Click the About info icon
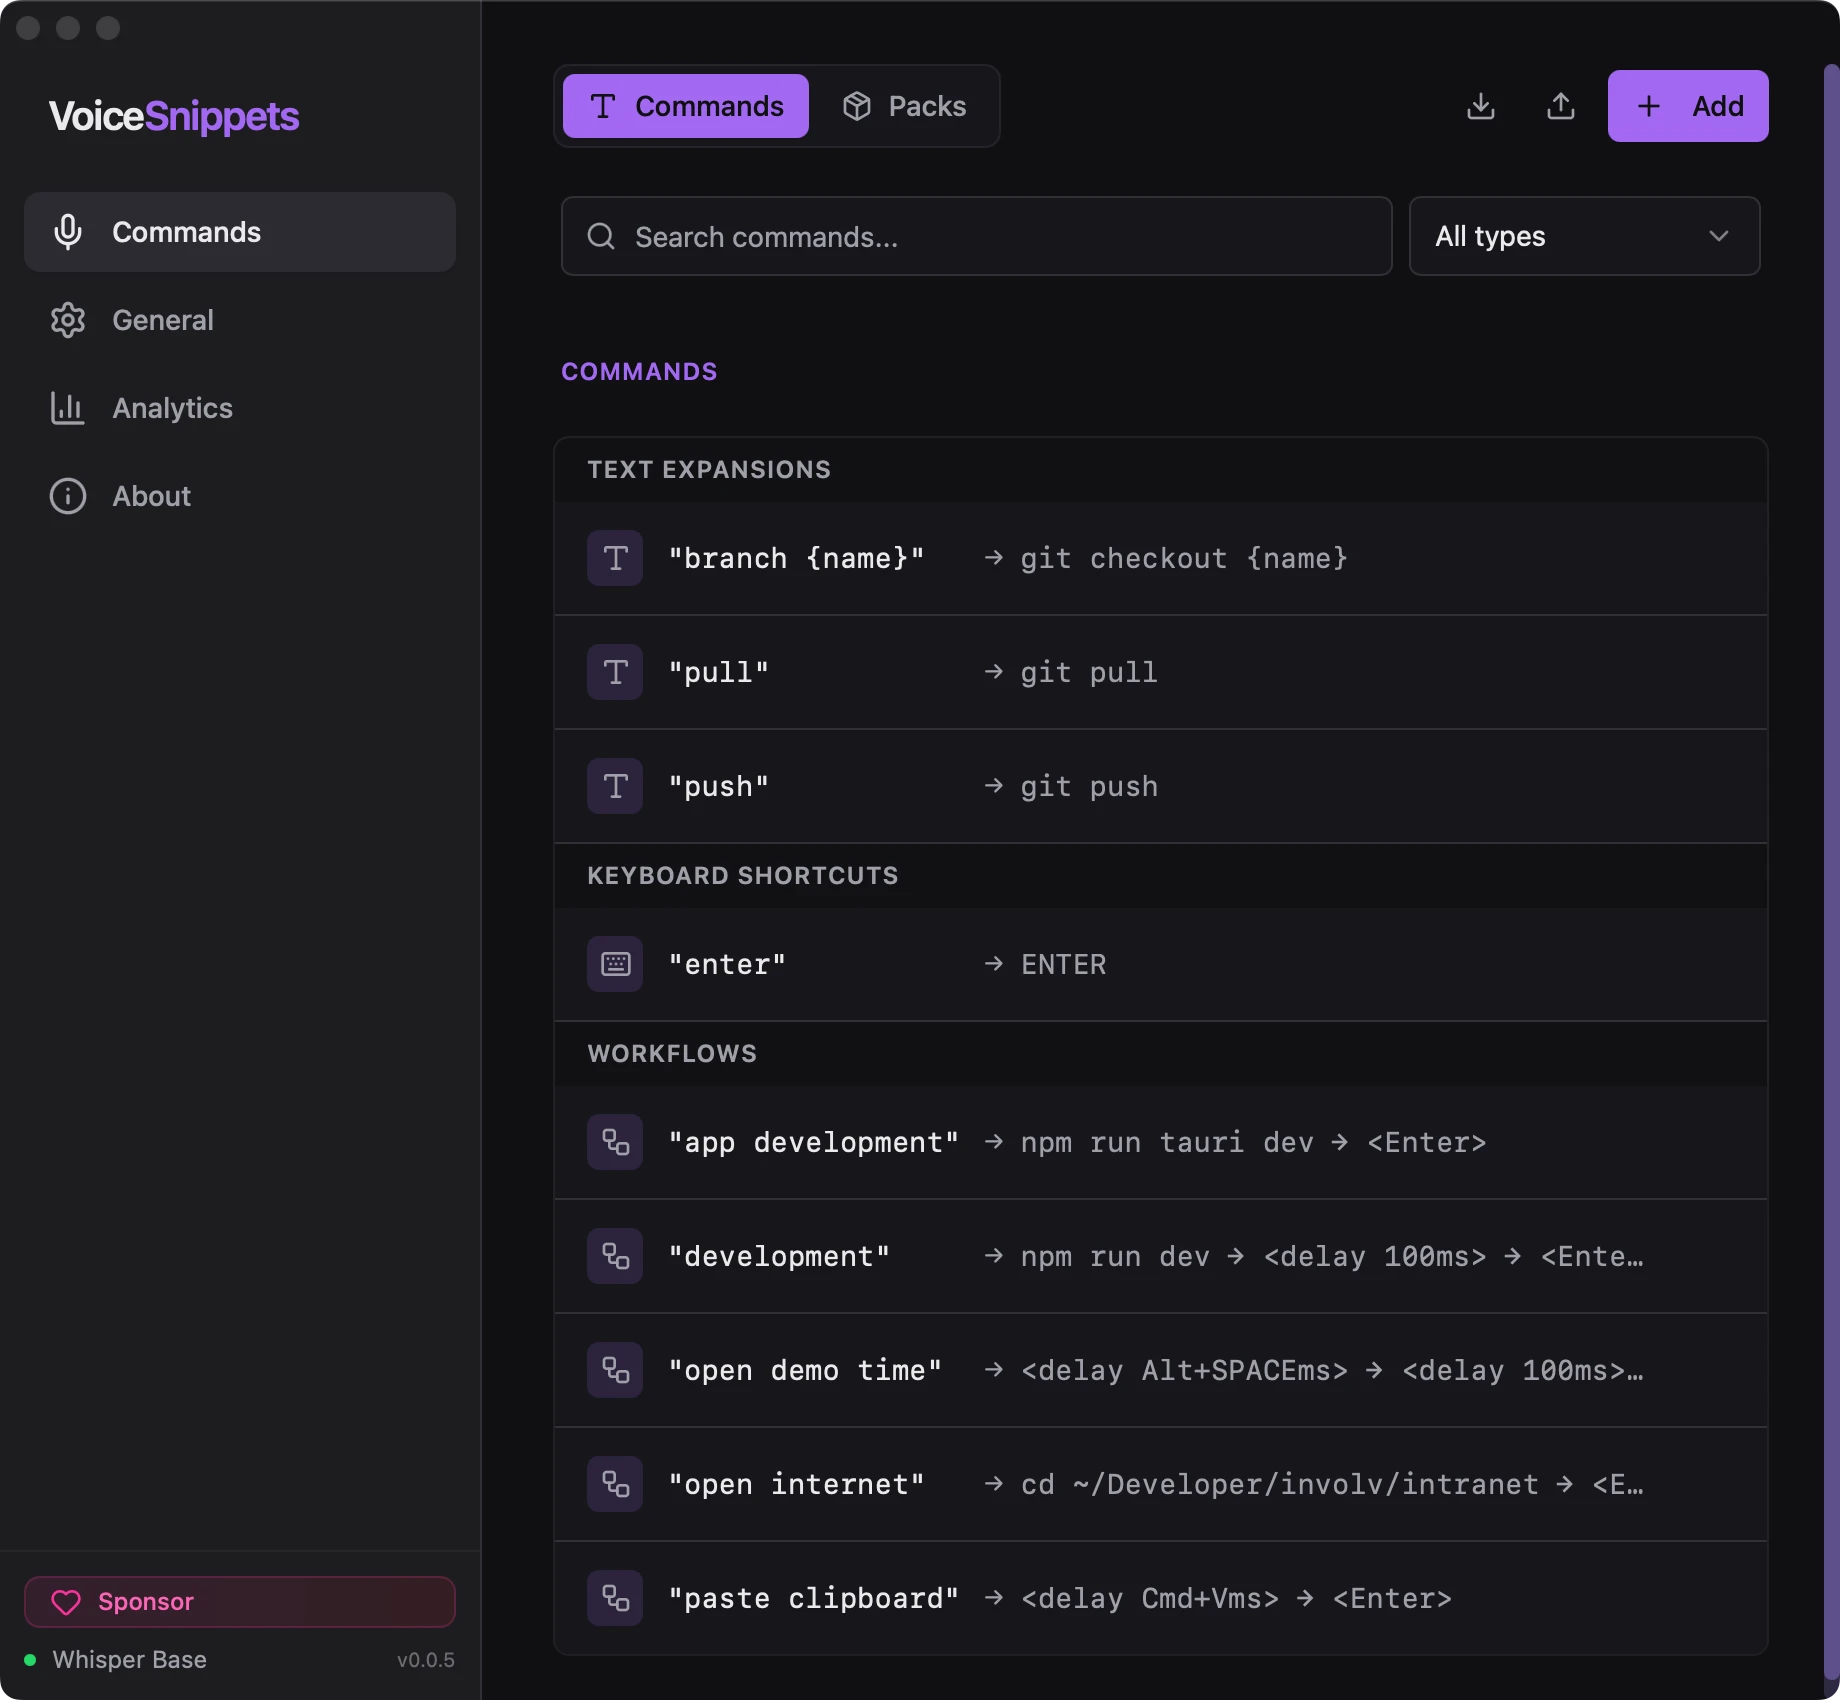Screen dimensions: 1840x1700 (x=68, y=496)
